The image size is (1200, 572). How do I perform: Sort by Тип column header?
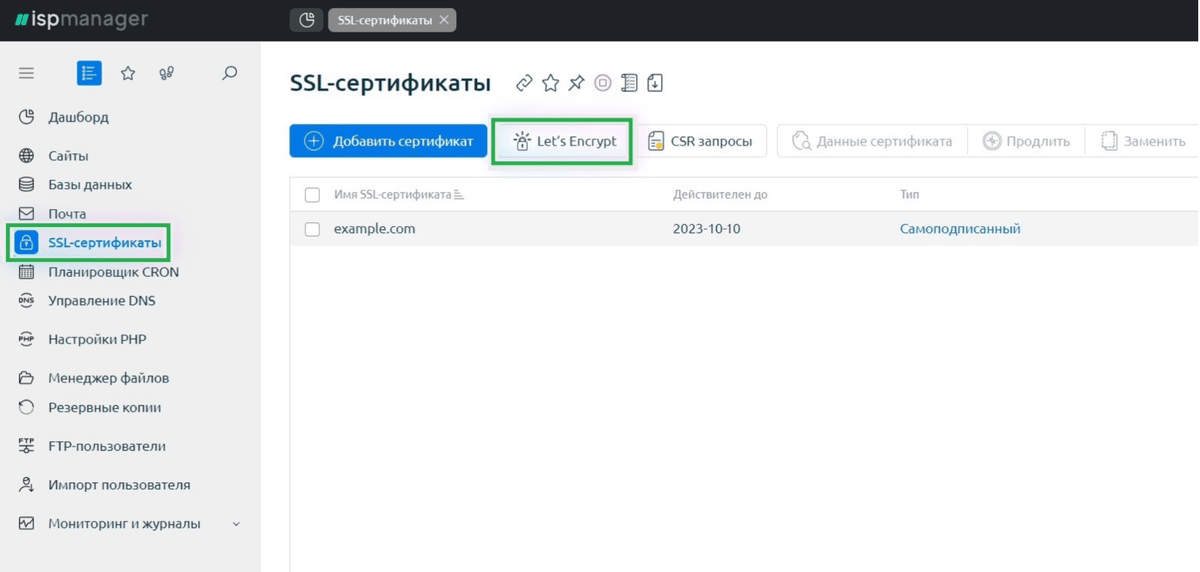click(x=909, y=195)
